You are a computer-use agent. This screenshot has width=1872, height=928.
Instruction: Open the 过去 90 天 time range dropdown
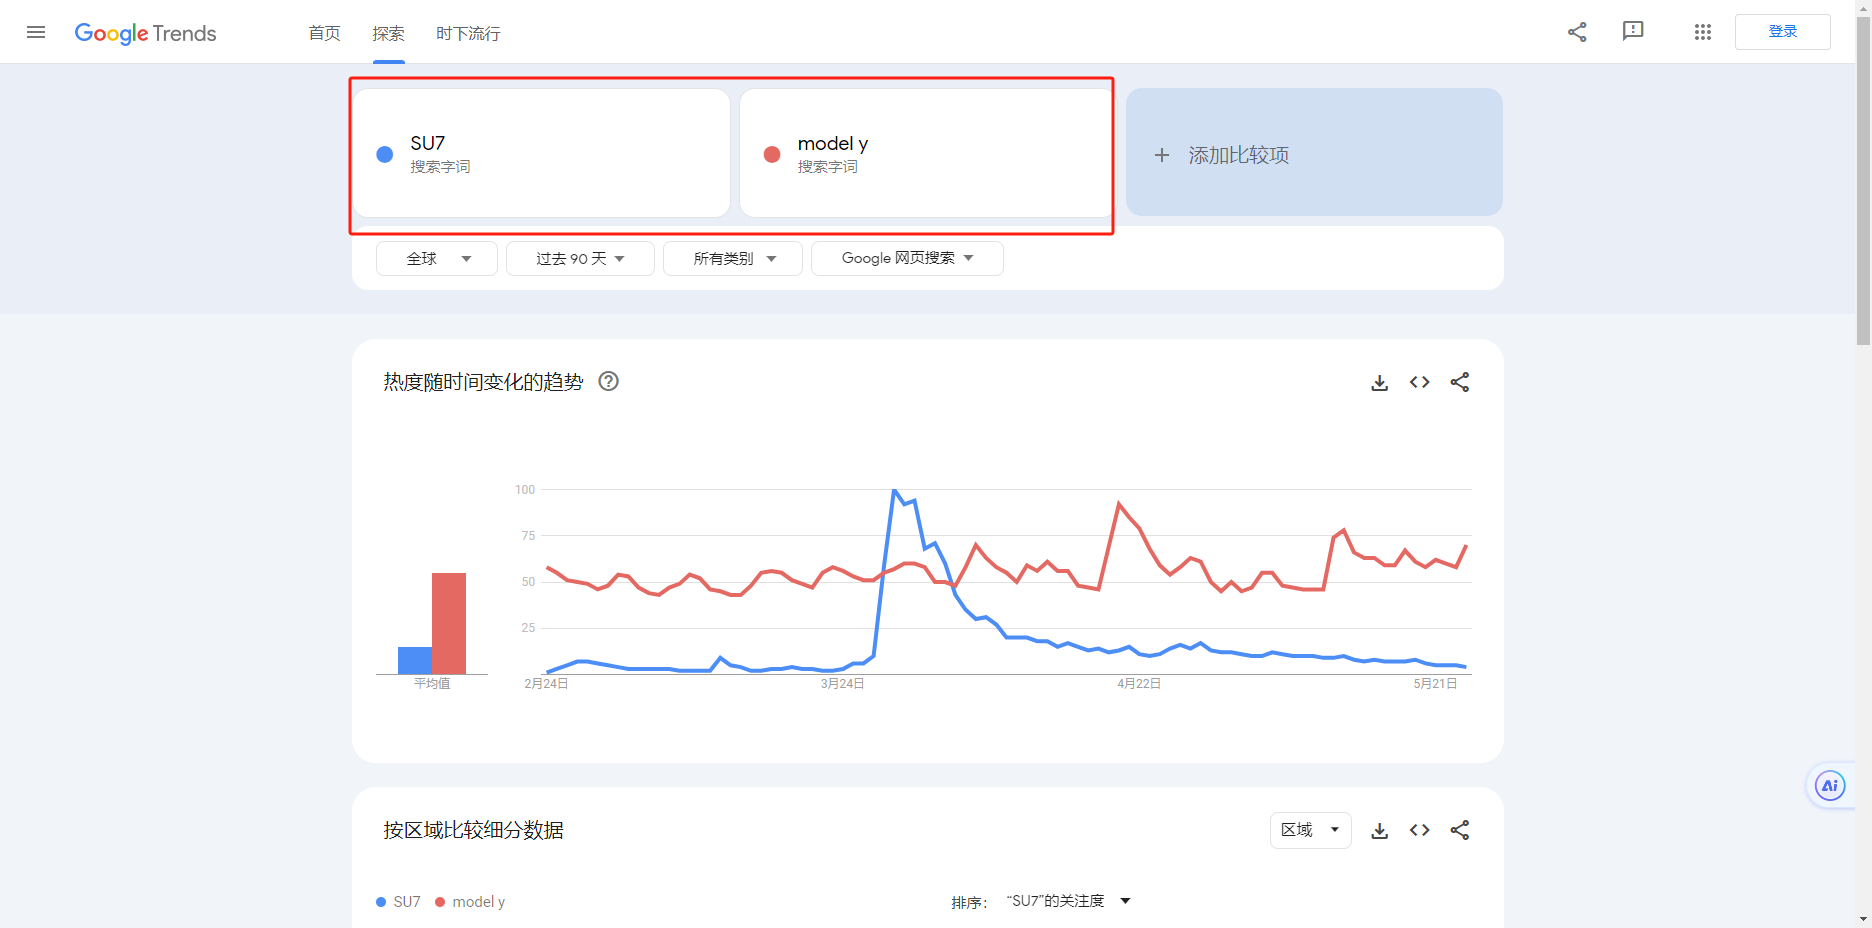tap(580, 258)
